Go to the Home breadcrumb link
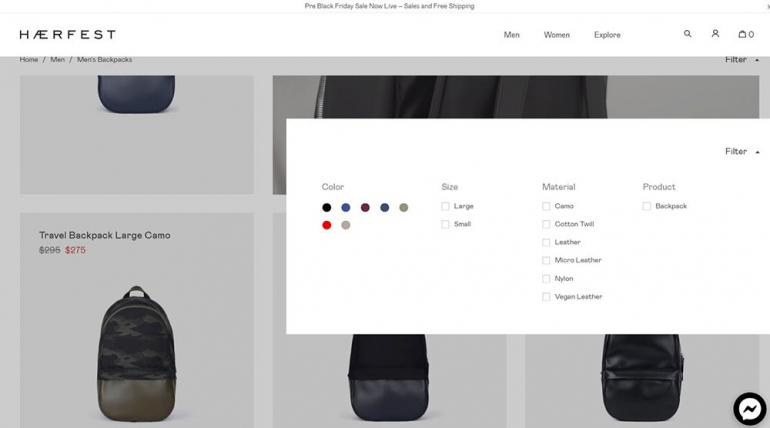 coord(29,59)
